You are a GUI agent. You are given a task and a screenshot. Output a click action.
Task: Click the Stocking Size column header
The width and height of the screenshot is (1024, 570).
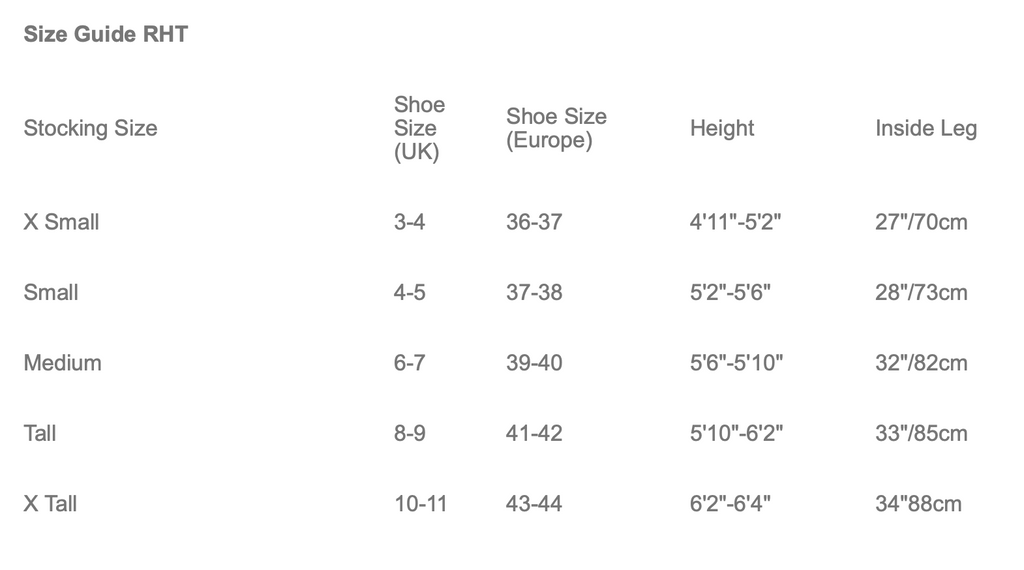tap(90, 128)
